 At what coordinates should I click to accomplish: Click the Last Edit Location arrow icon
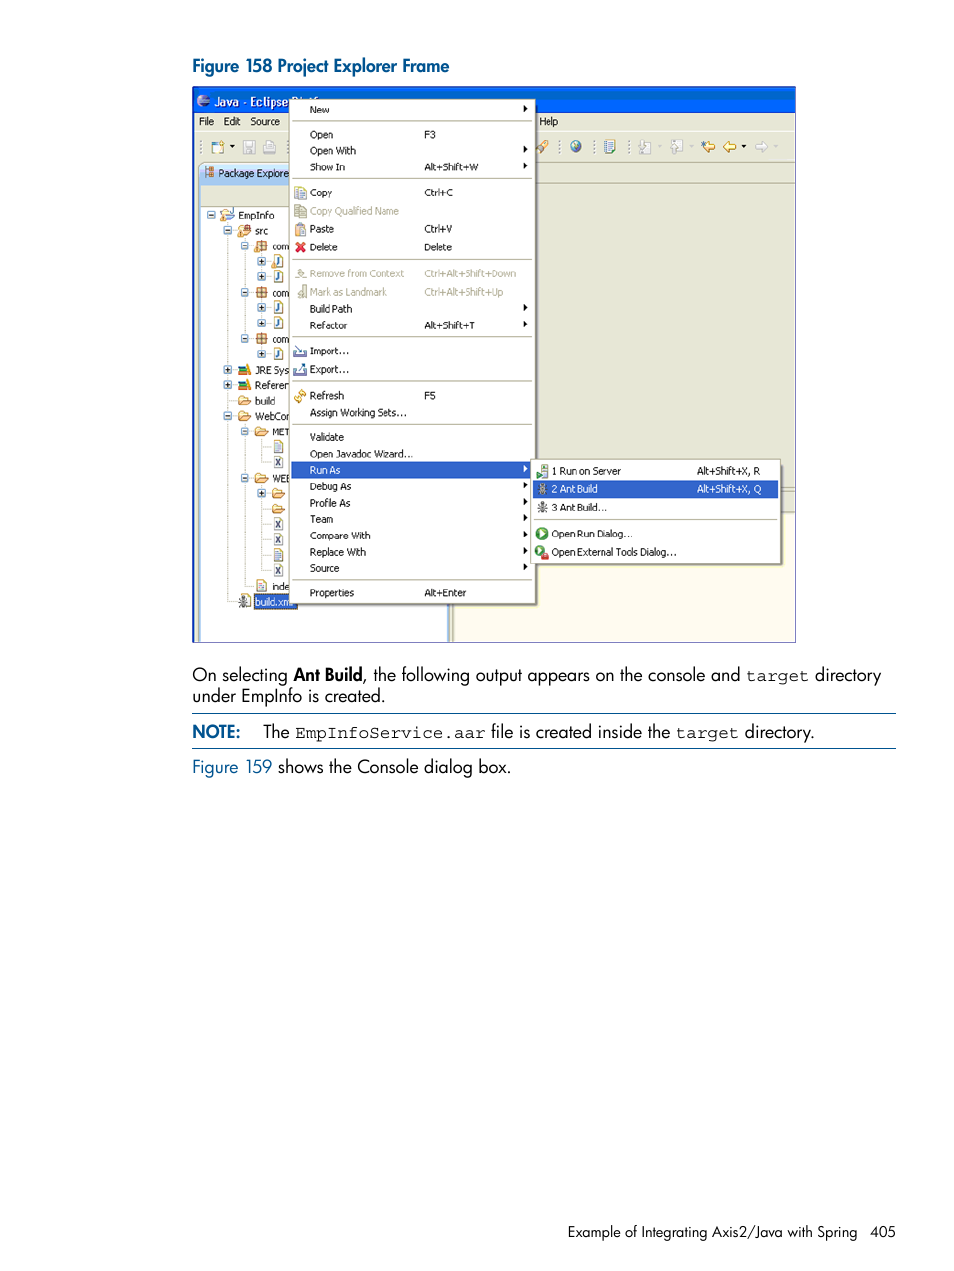coord(708,147)
